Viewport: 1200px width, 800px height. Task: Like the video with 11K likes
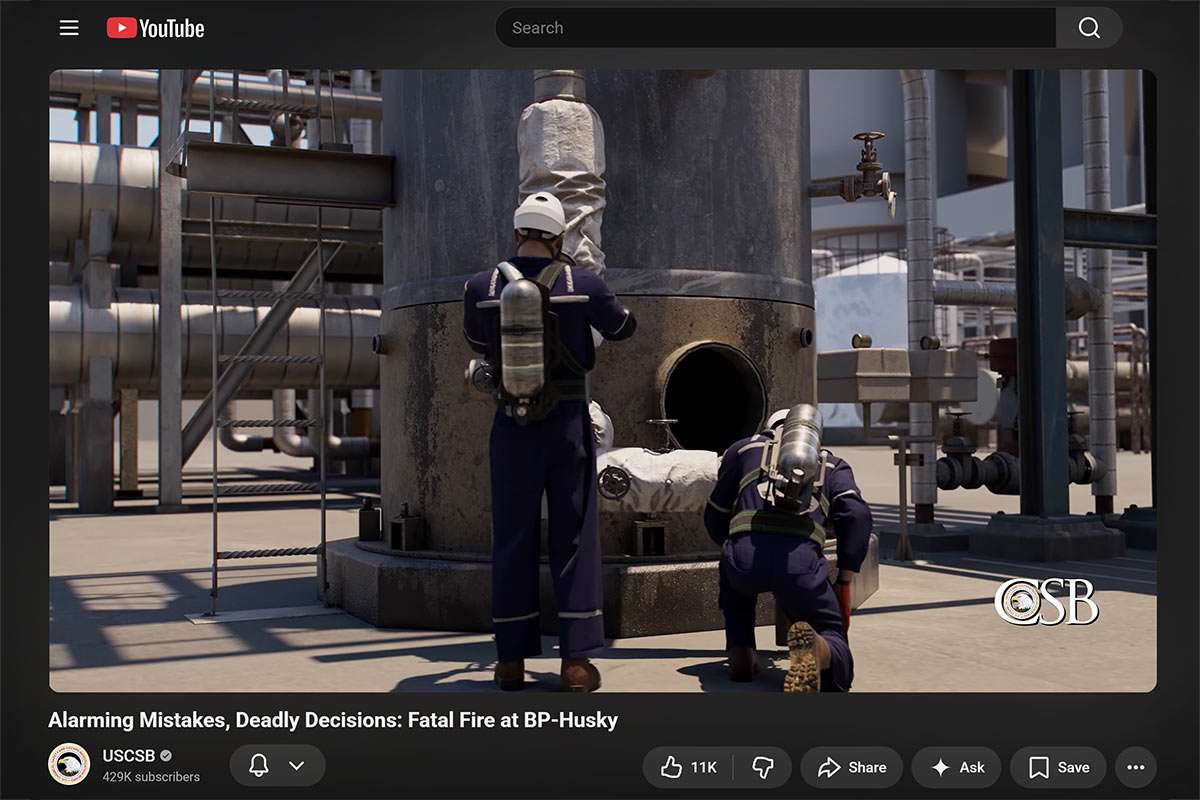point(688,767)
